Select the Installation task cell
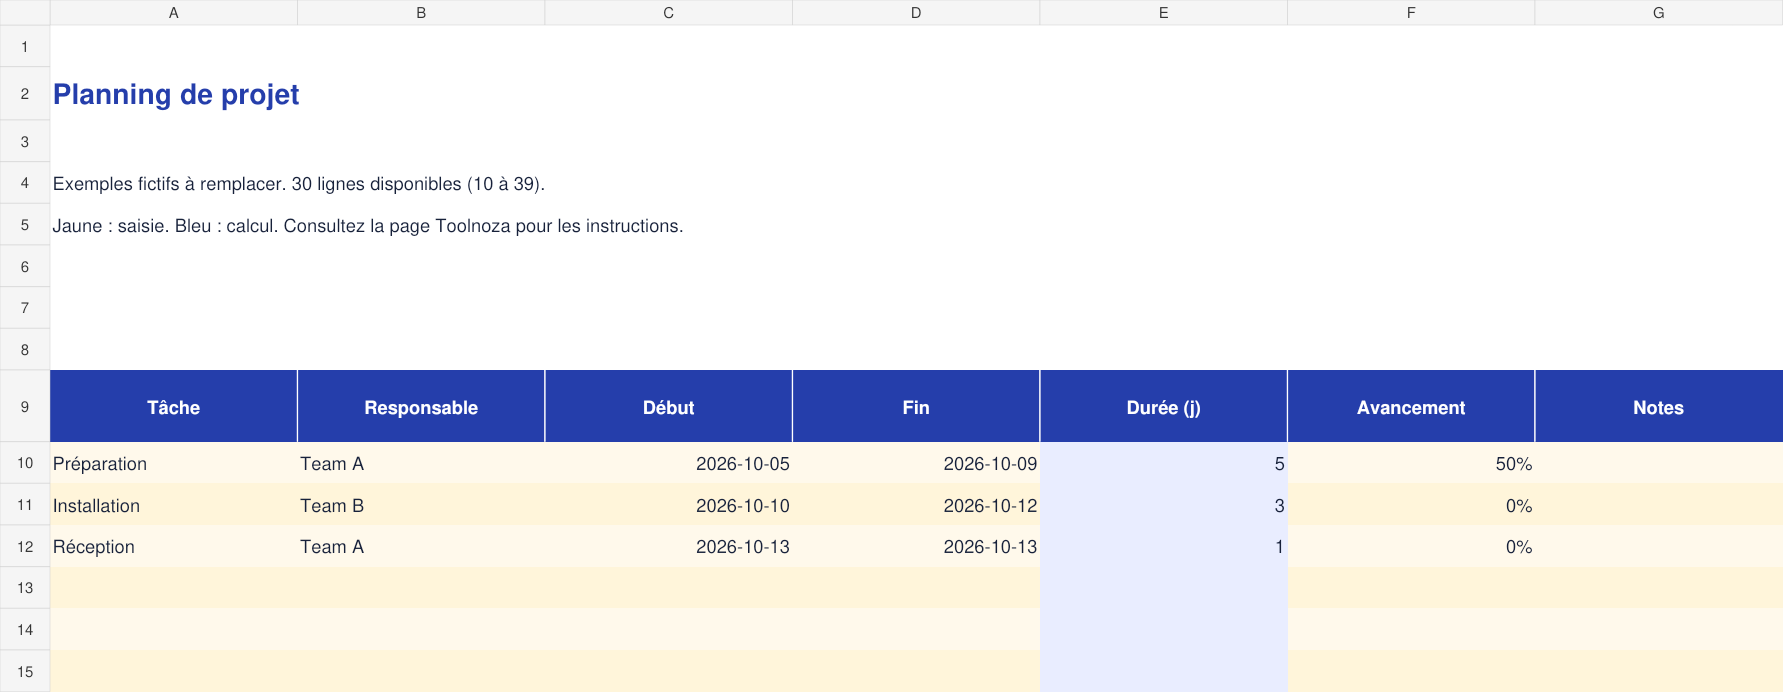 point(174,506)
